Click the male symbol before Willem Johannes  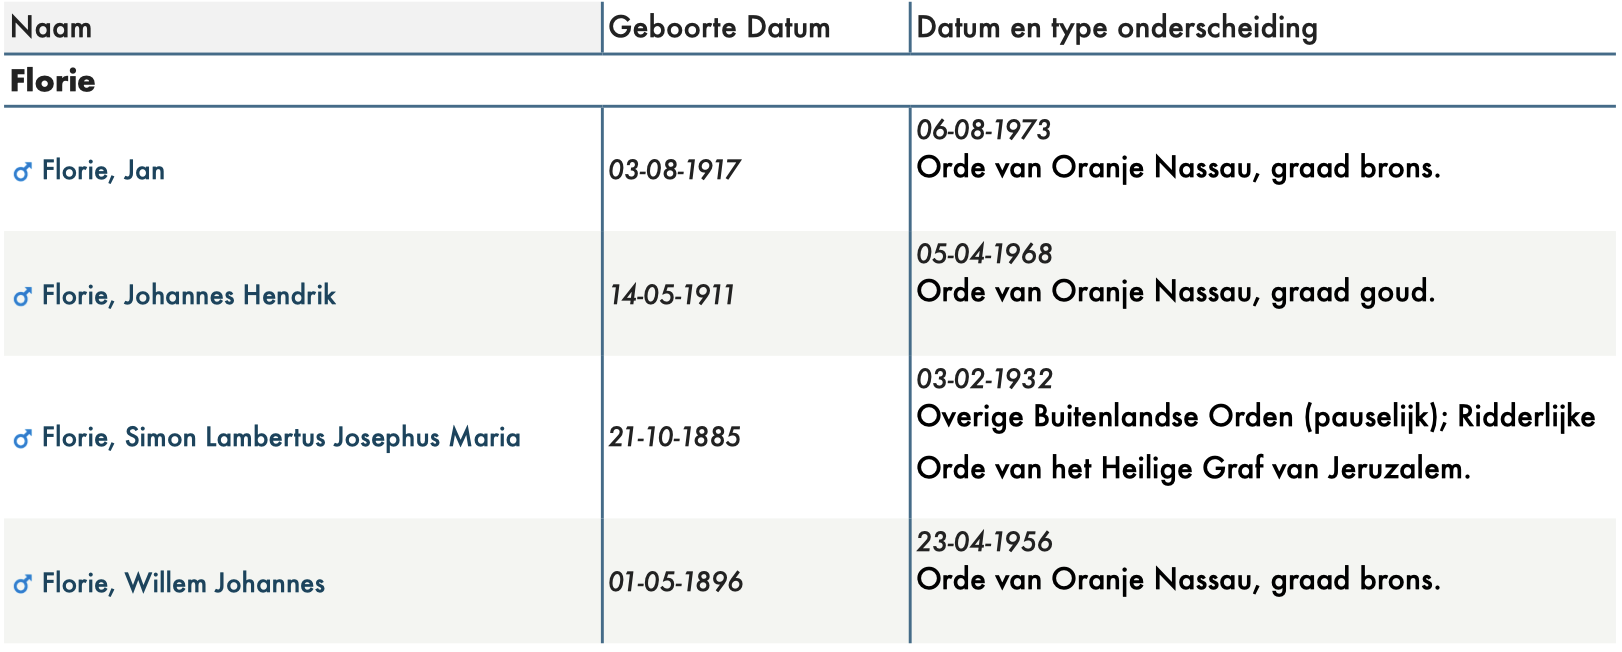(x=22, y=584)
